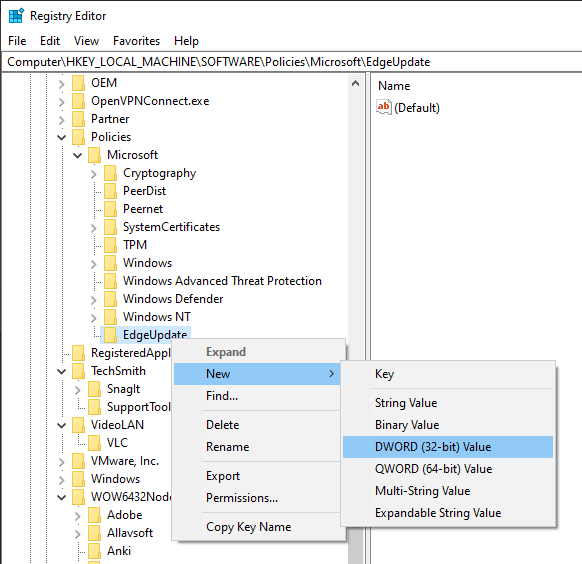
Task: Click the OpenVPNConnect.exe folder icon
Action: (78, 101)
